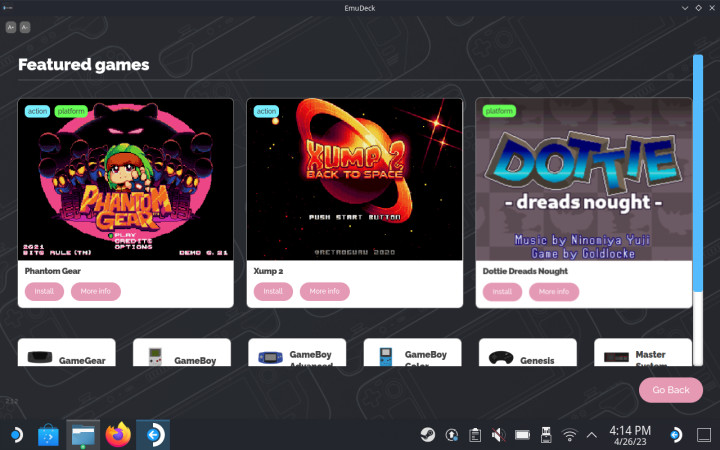The image size is (720, 450).
Task: Expand the hidden system tray icons arrow
Action: [x=591, y=435]
